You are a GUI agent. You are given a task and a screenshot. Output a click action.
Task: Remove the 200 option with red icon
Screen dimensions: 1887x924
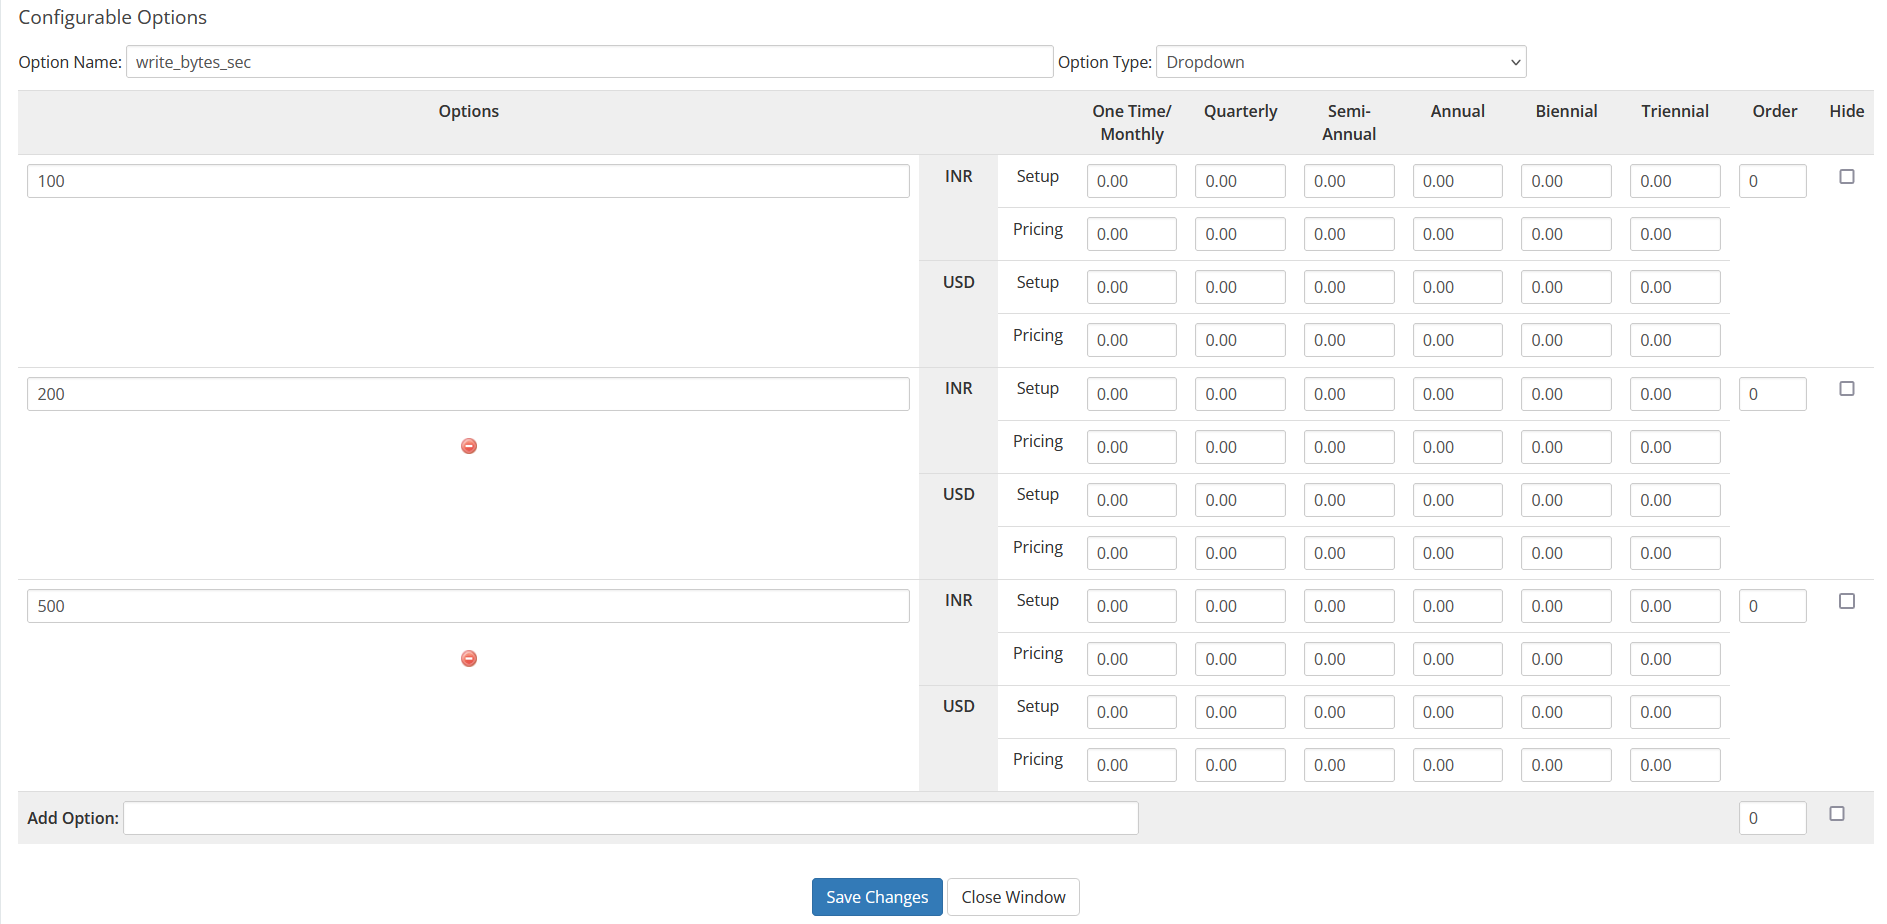469,446
